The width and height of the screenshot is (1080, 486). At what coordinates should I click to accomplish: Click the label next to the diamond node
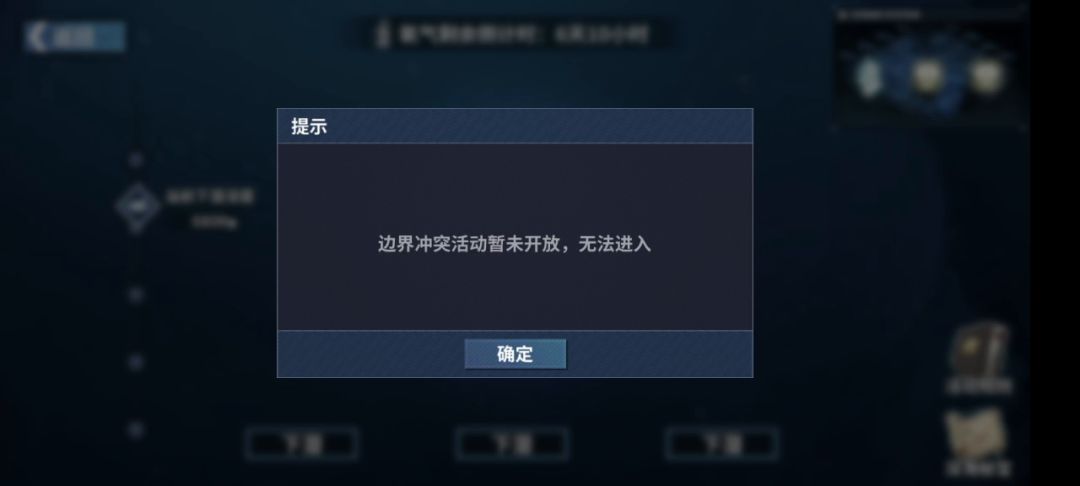[x=210, y=209]
